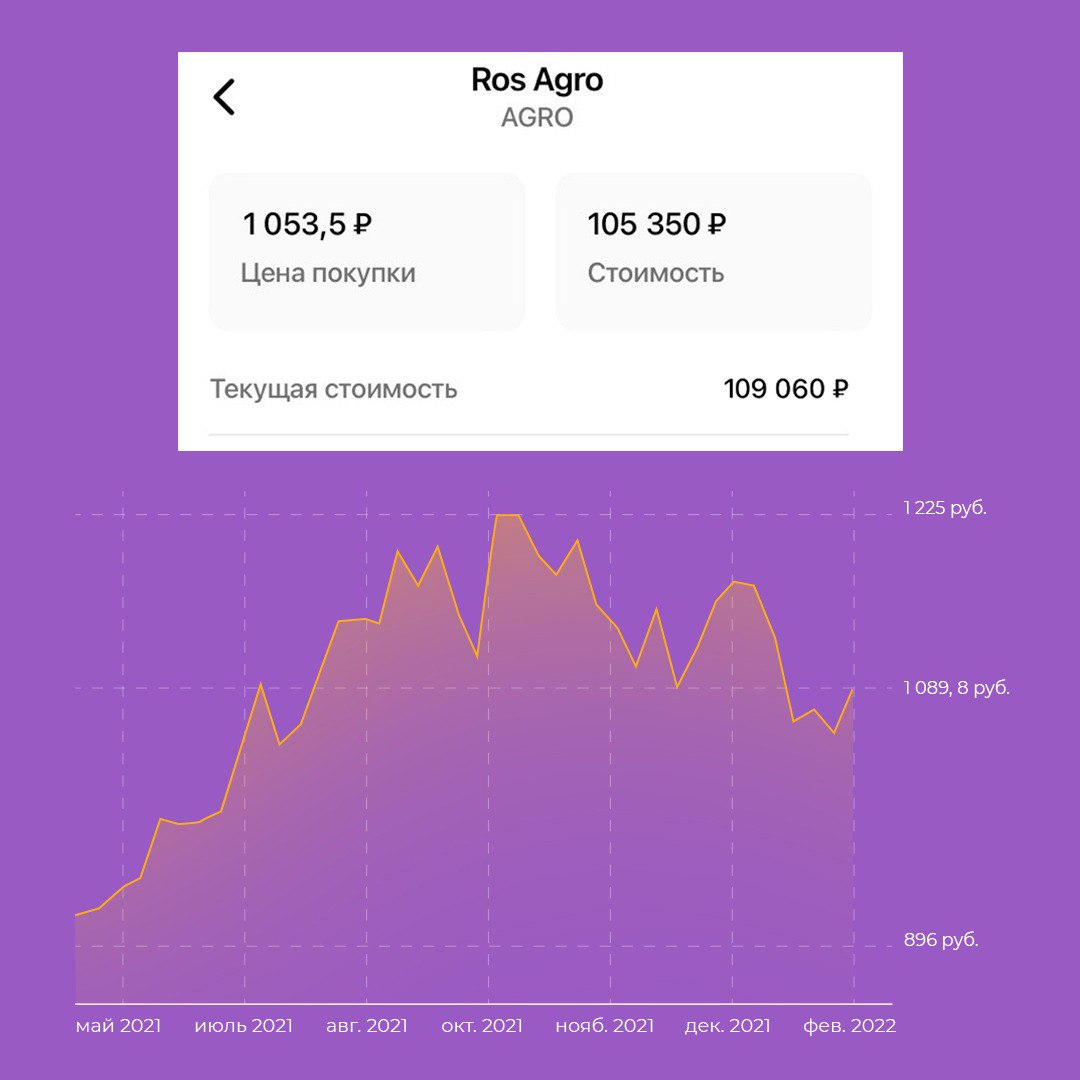Screen dimensions: 1080x1080
Task: Select the 1 089, 8 руб. price level label
Action: [957, 688]
